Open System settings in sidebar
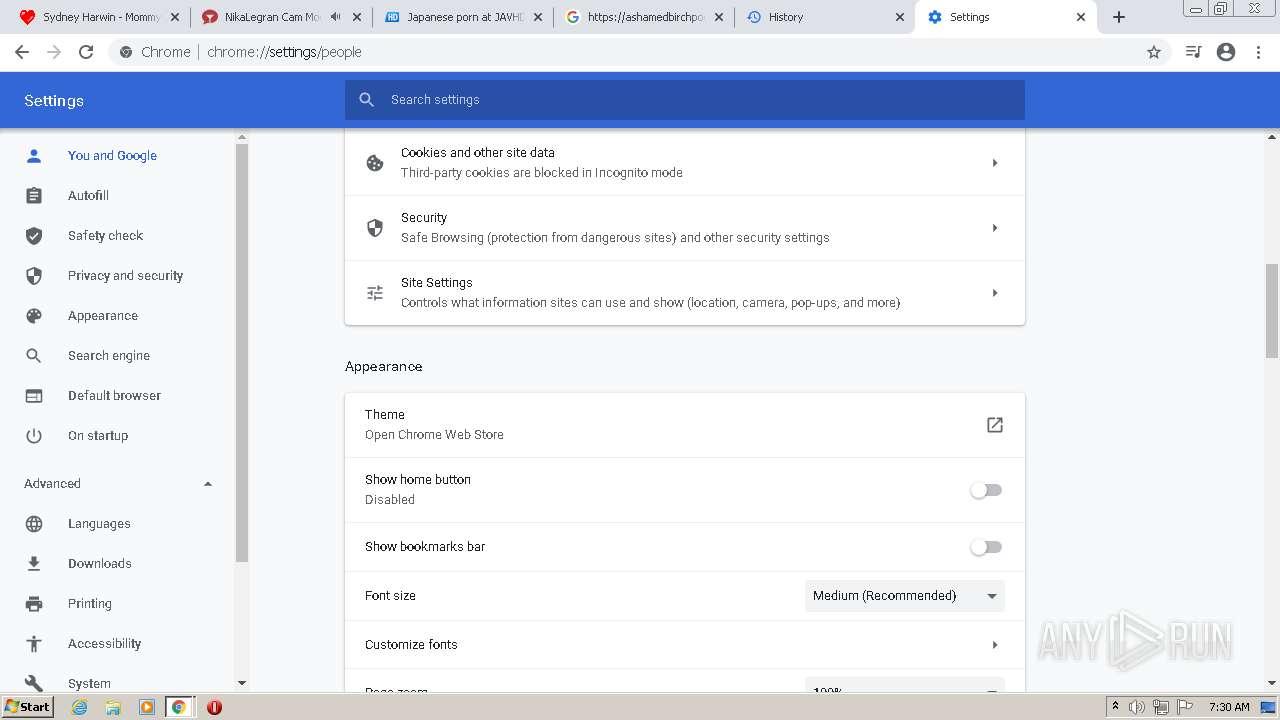Image resolution: width=1280 pixels, height=720 pixels. [89, 684]
